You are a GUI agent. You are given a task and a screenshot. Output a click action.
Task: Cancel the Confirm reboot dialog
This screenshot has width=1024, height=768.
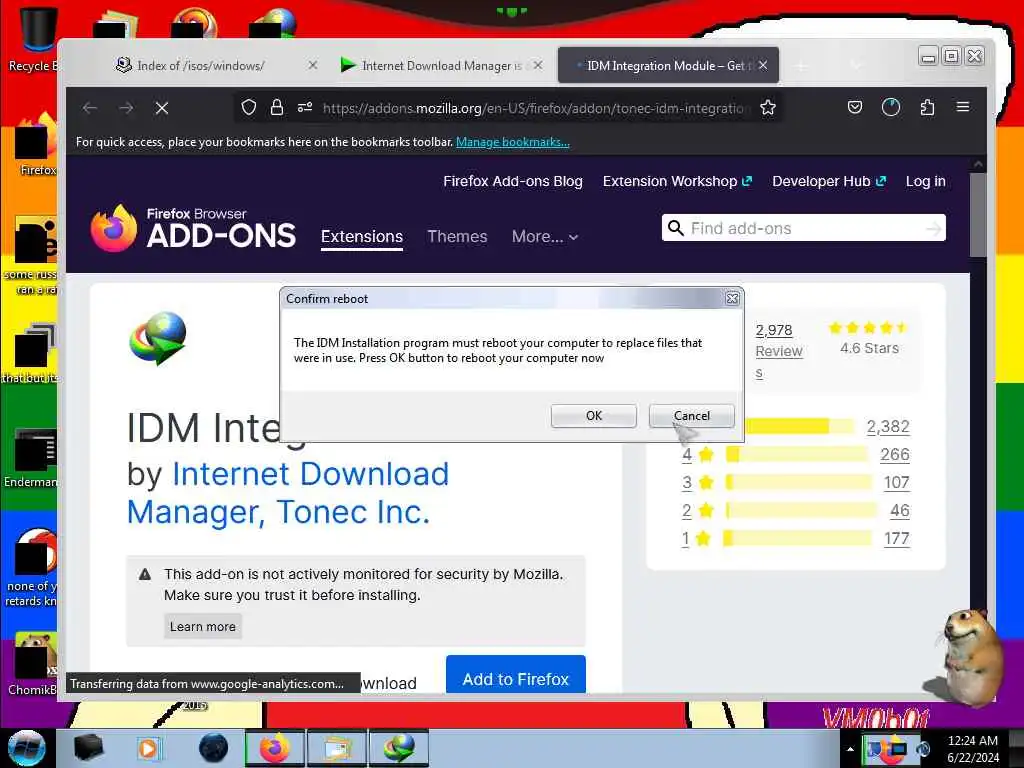point(691,416)
